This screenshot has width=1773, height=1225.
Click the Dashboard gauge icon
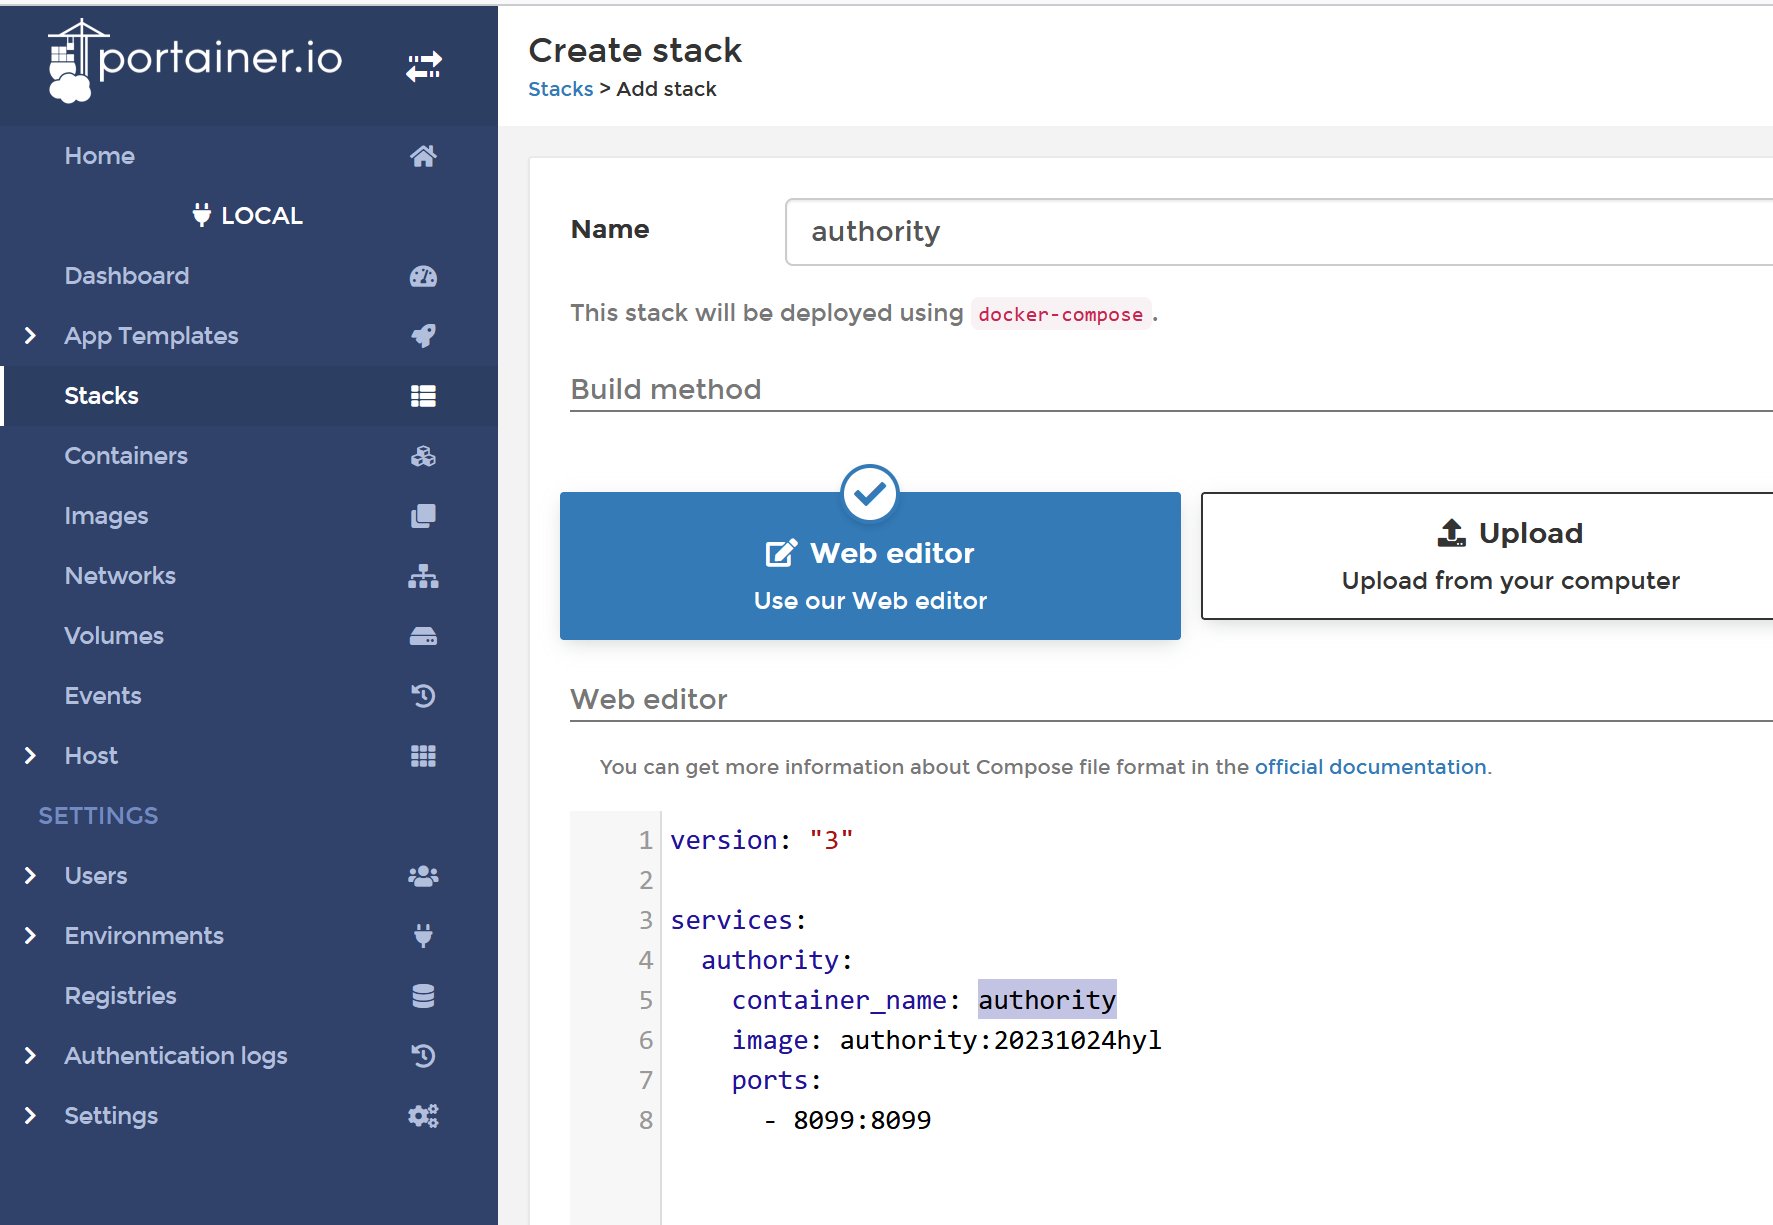tap(423, 276)
